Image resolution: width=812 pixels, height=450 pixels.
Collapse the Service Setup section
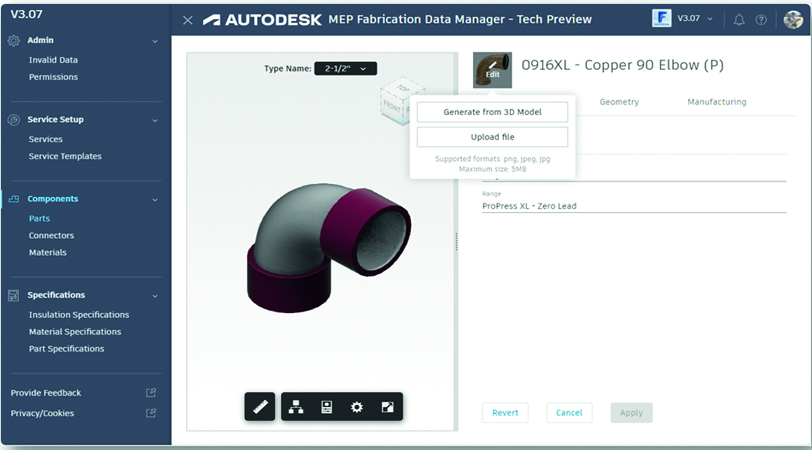click(155, 120)
